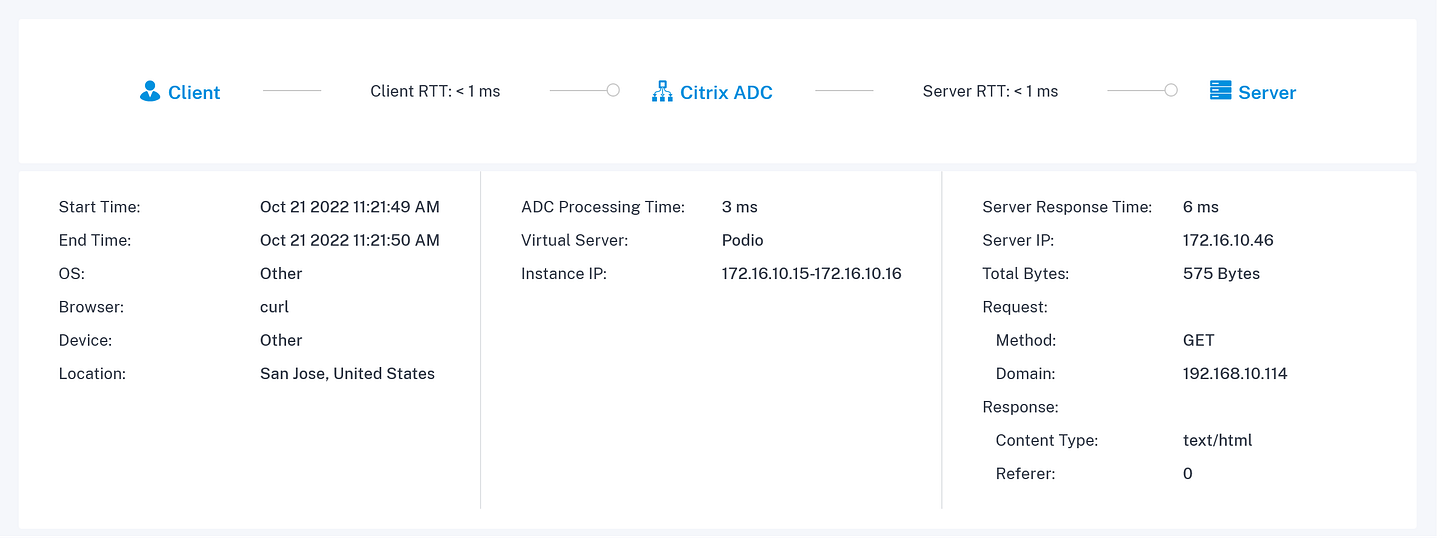1456x543 pixels.
Task: Click the Server rack icon
Action: pyautogui.click(x=1220, y=91)
